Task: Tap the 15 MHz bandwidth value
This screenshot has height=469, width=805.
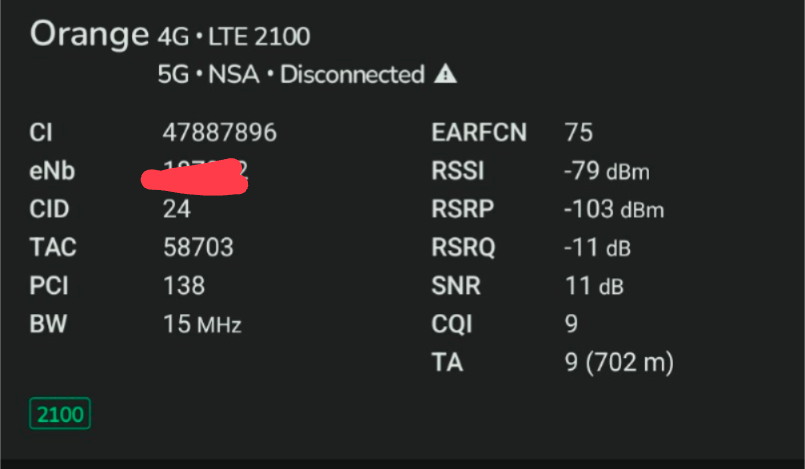Action: coord(202,325)
